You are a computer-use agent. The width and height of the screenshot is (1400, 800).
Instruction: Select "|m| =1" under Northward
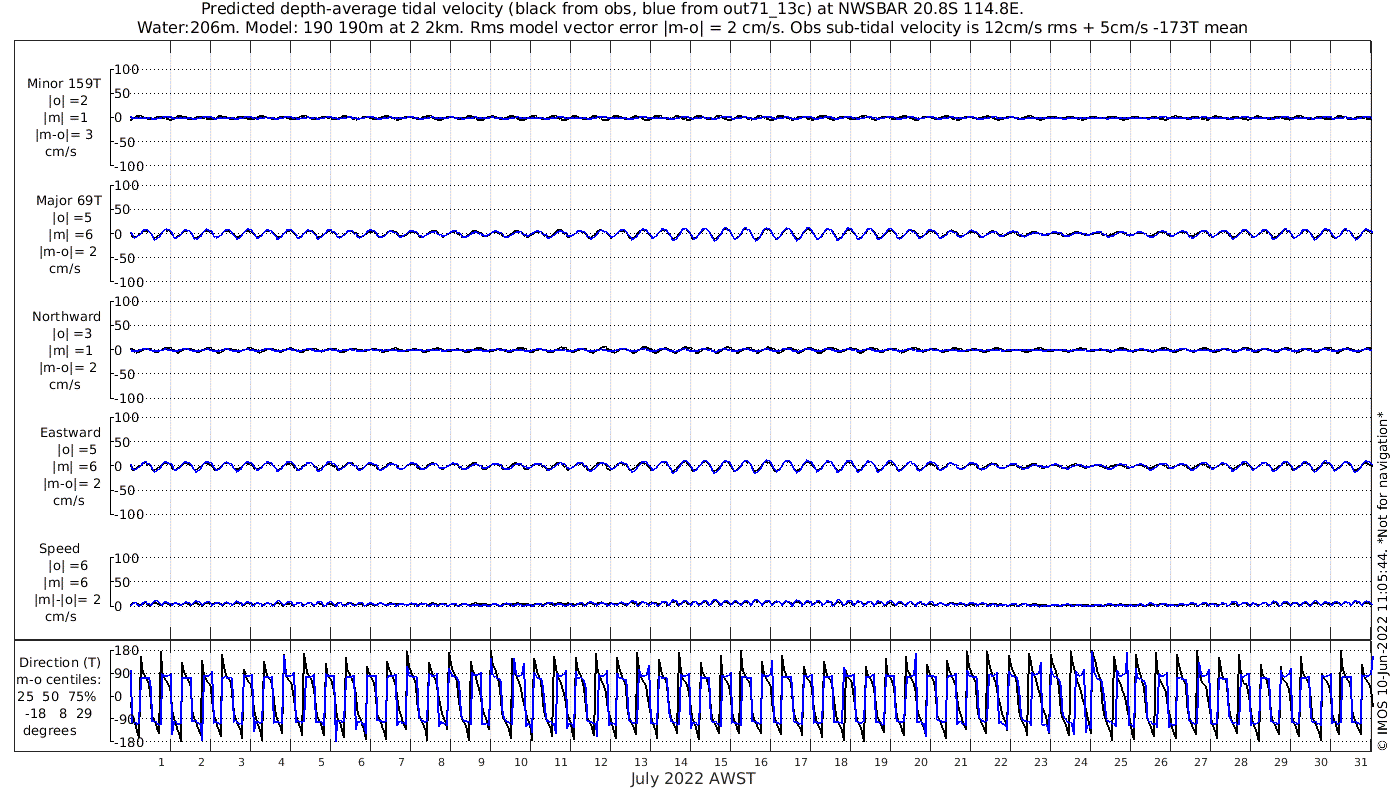tap(71, 350)
